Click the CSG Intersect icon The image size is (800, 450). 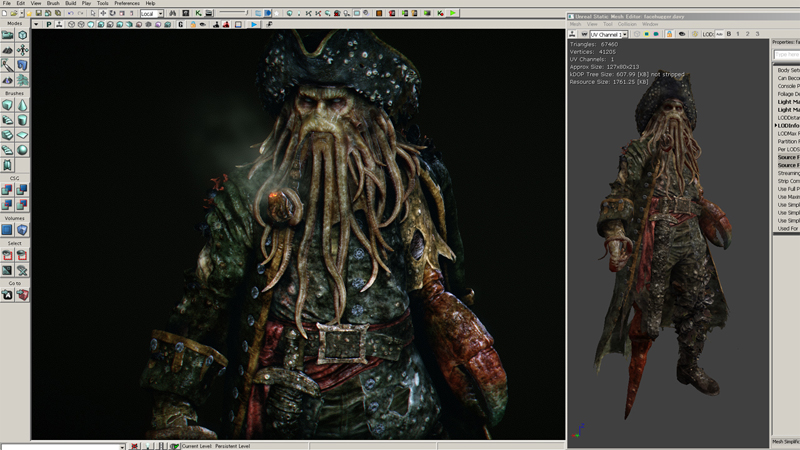pos(7,205)
